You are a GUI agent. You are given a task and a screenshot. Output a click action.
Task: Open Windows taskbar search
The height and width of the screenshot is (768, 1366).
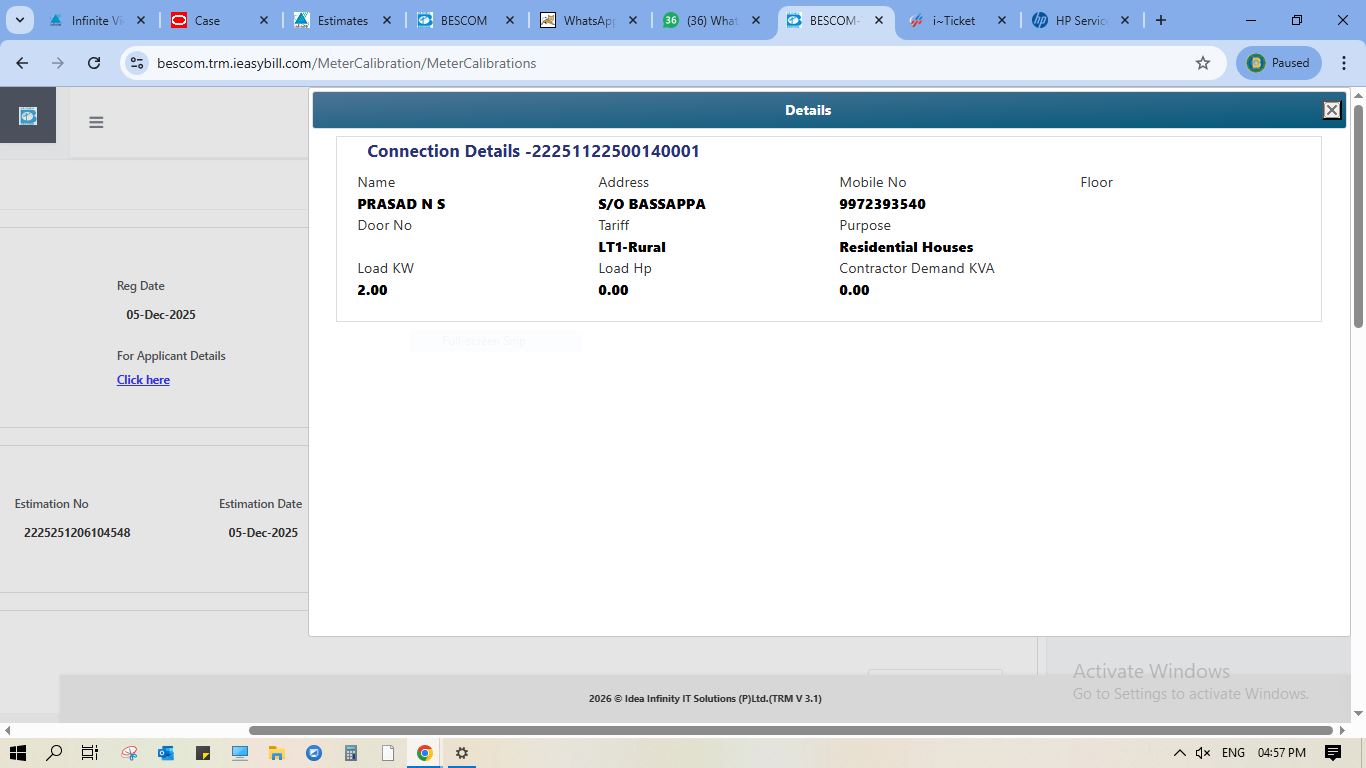(54, 753)
